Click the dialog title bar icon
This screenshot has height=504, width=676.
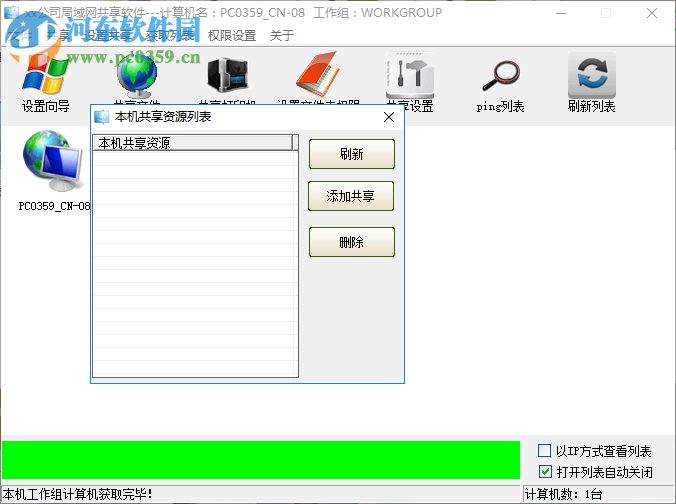coord(102,117)
